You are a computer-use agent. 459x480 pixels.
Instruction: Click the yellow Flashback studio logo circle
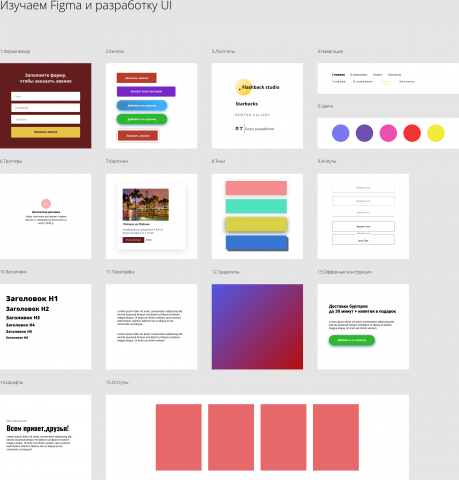pyautogui.click(x=243, y=87)
